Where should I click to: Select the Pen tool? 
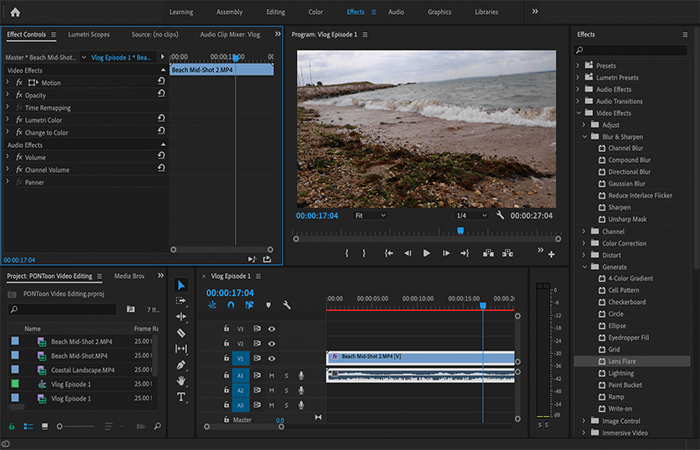click(x=181, y=365)
